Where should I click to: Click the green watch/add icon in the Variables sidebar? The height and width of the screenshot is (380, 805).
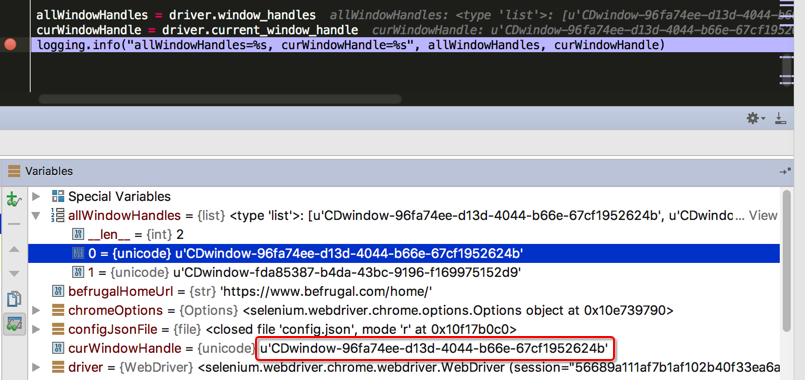tap(14, 199)
